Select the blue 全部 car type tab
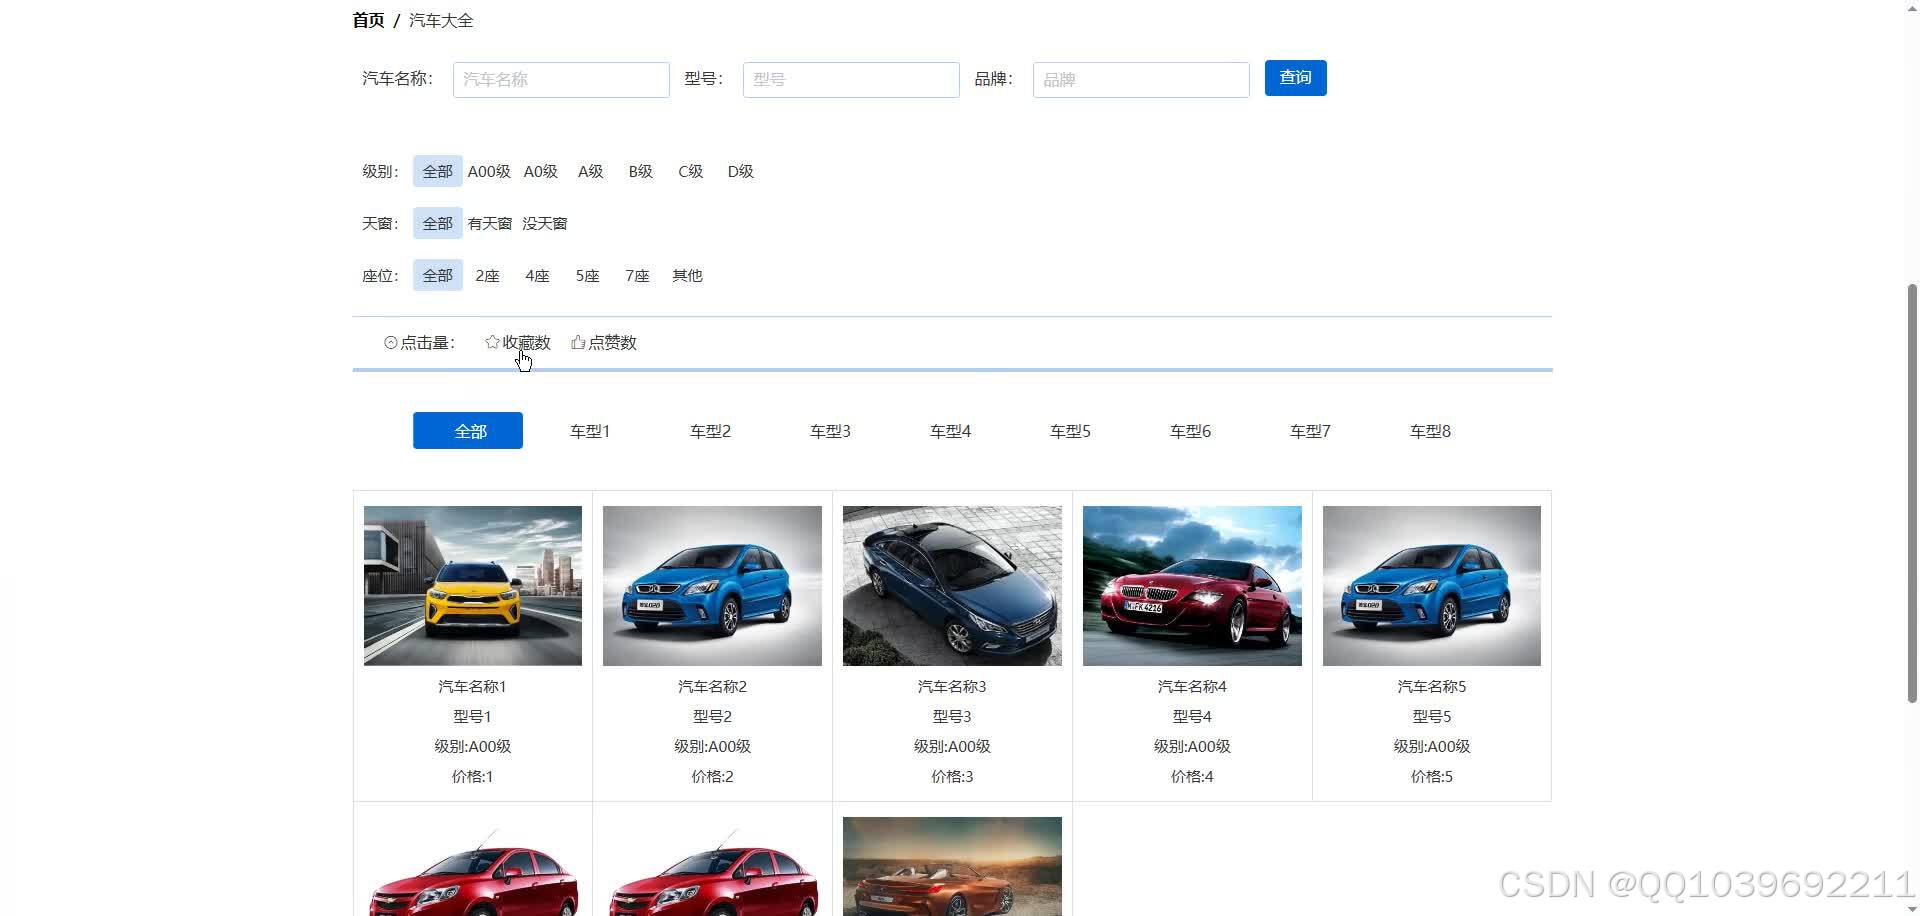Screen dimensions: 1920x916 point(468,430)
